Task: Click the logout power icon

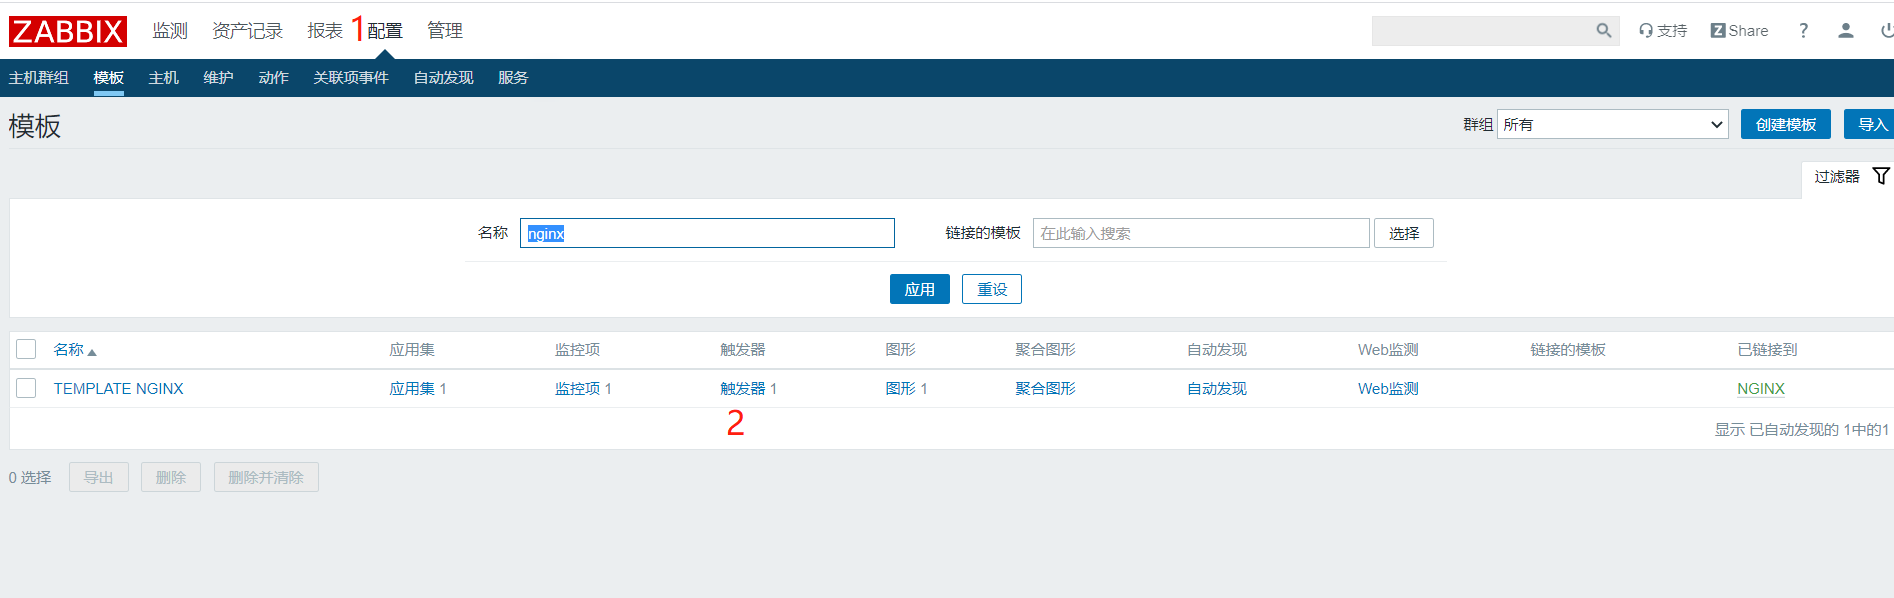Action: tap(1886, 31)
